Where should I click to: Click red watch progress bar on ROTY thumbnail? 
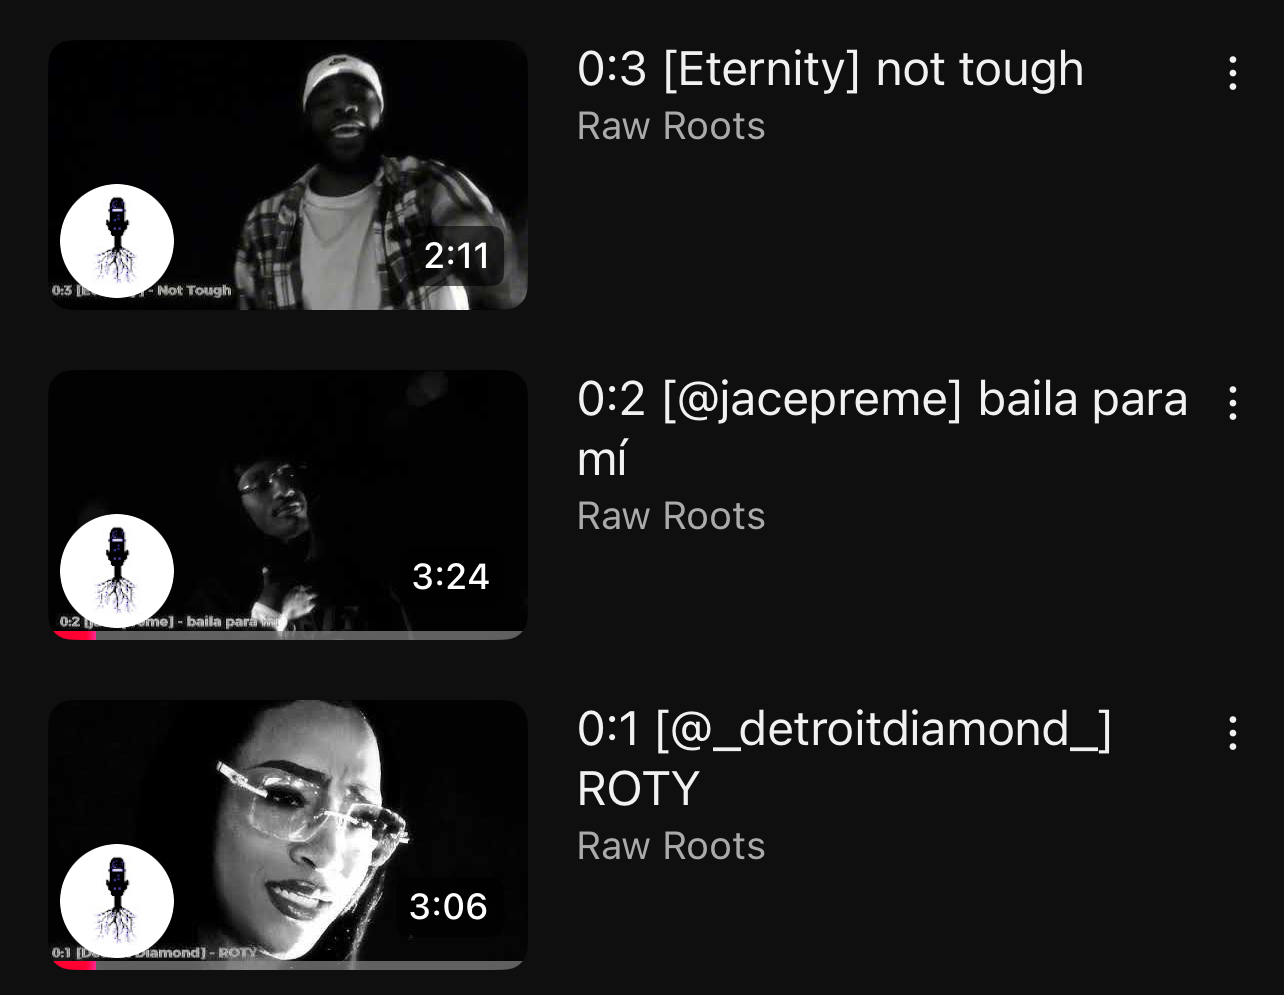pyautogui.click(x=75, y=965)
